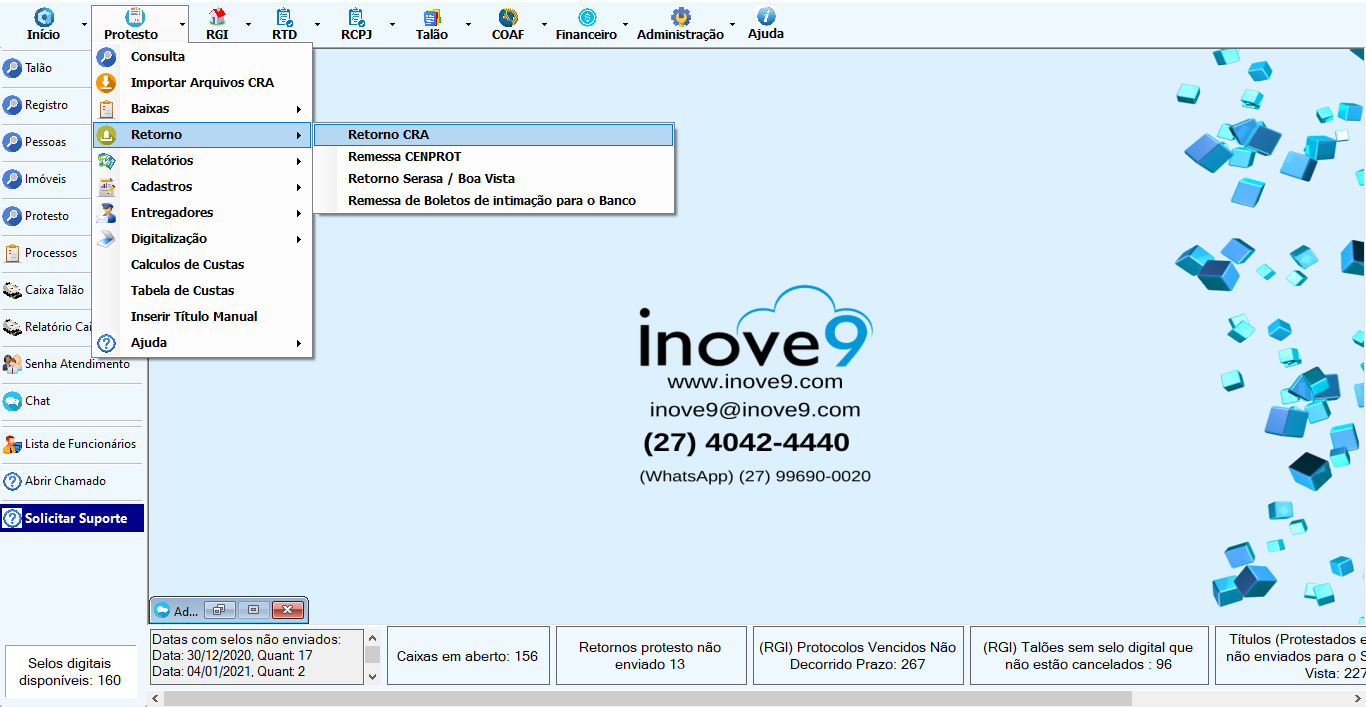Screen dimensions: 1366x707
Task: Click the Entregadores person icon
Action: point(107,213)
